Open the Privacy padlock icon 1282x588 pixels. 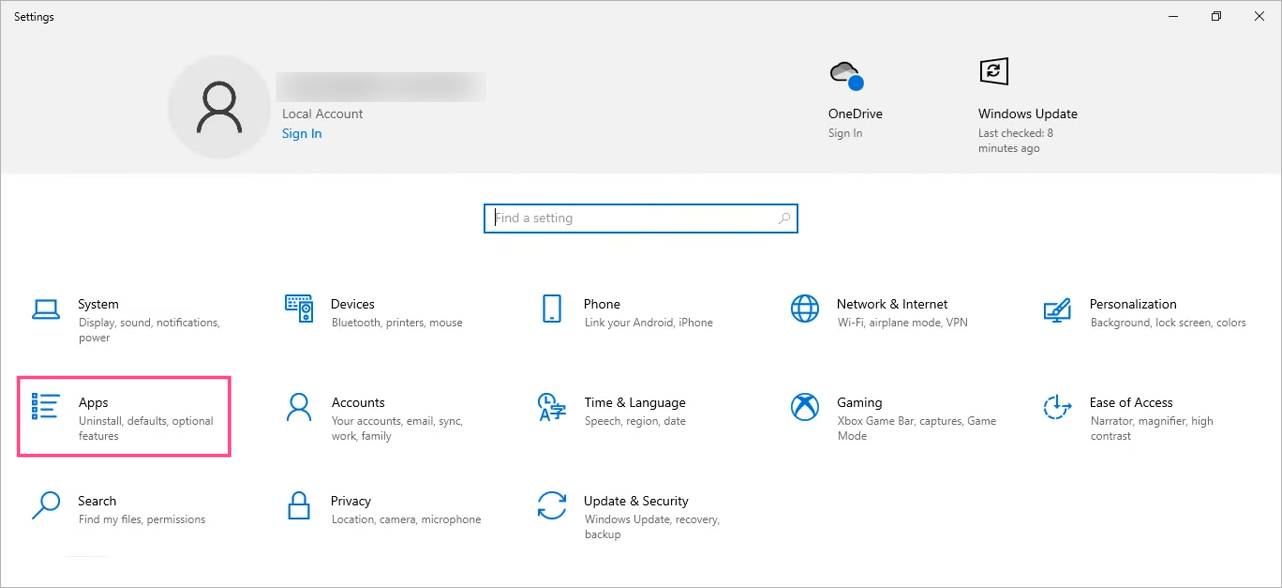click(299, 505)
